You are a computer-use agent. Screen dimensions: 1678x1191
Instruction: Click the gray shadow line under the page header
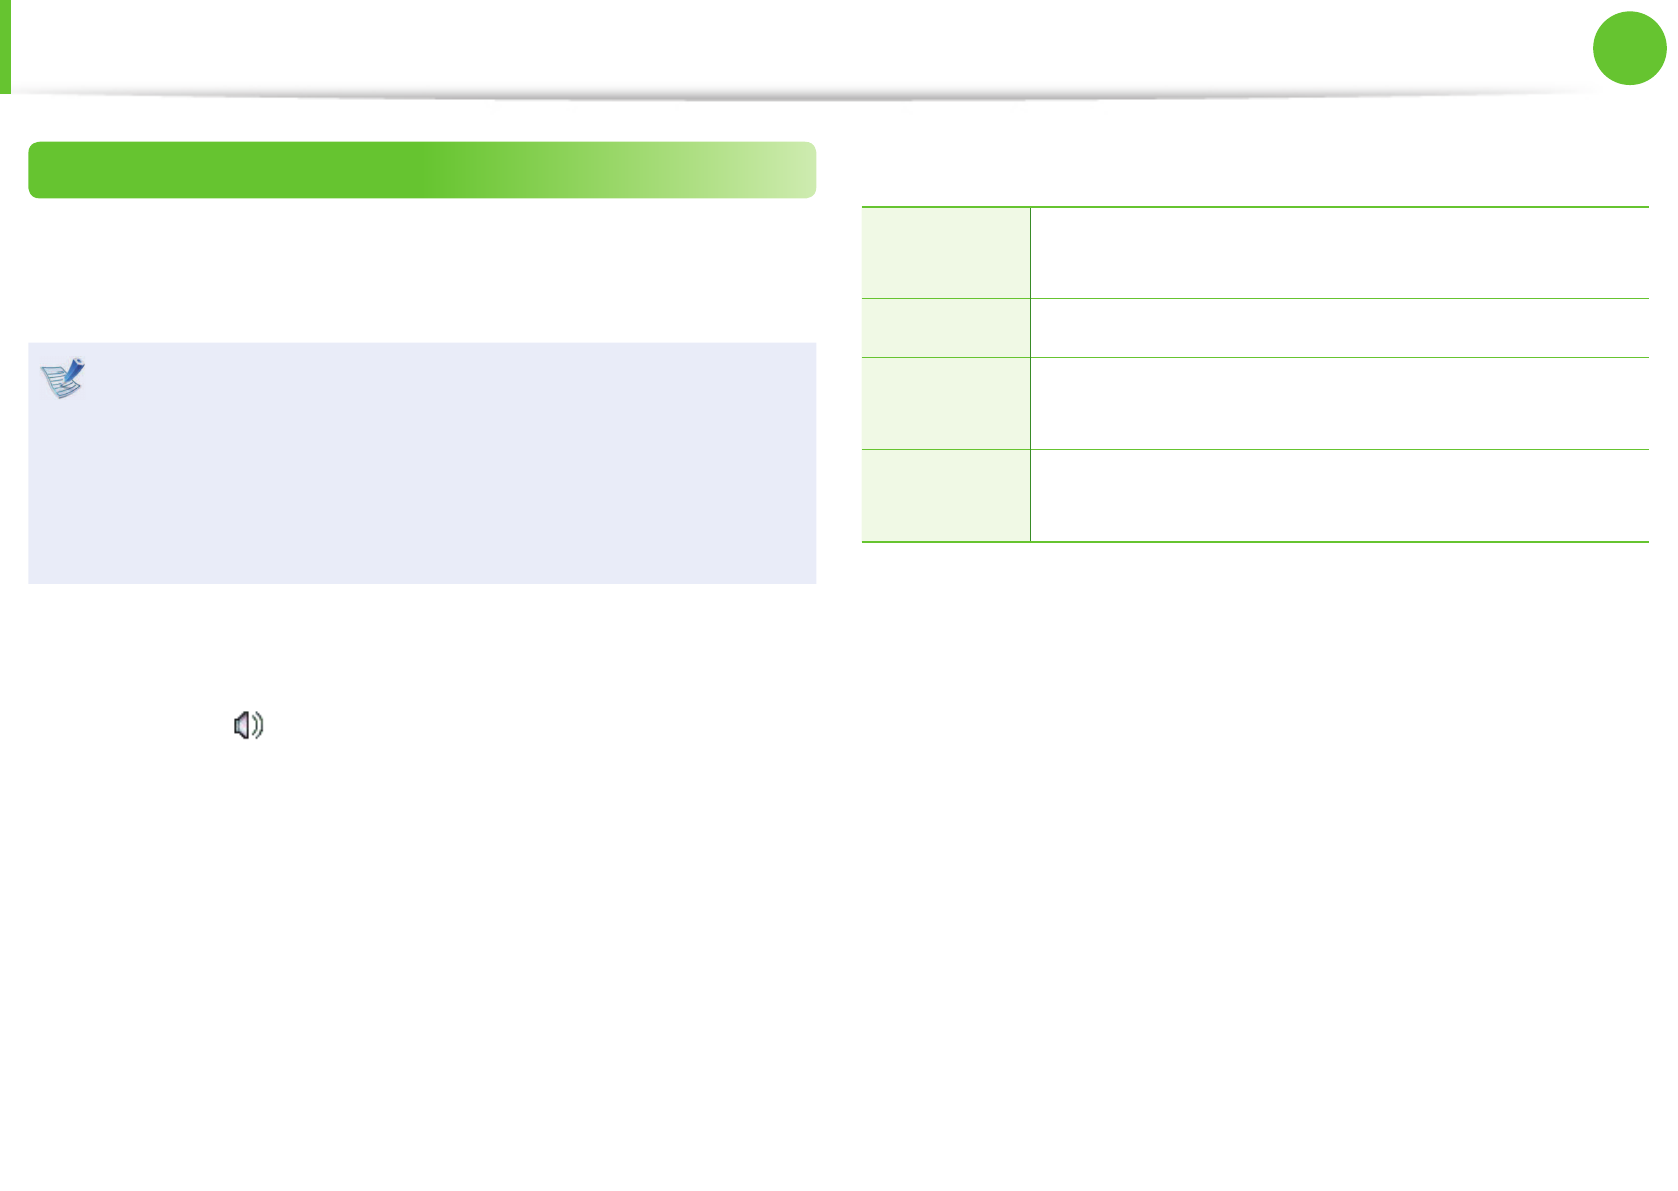800,97
